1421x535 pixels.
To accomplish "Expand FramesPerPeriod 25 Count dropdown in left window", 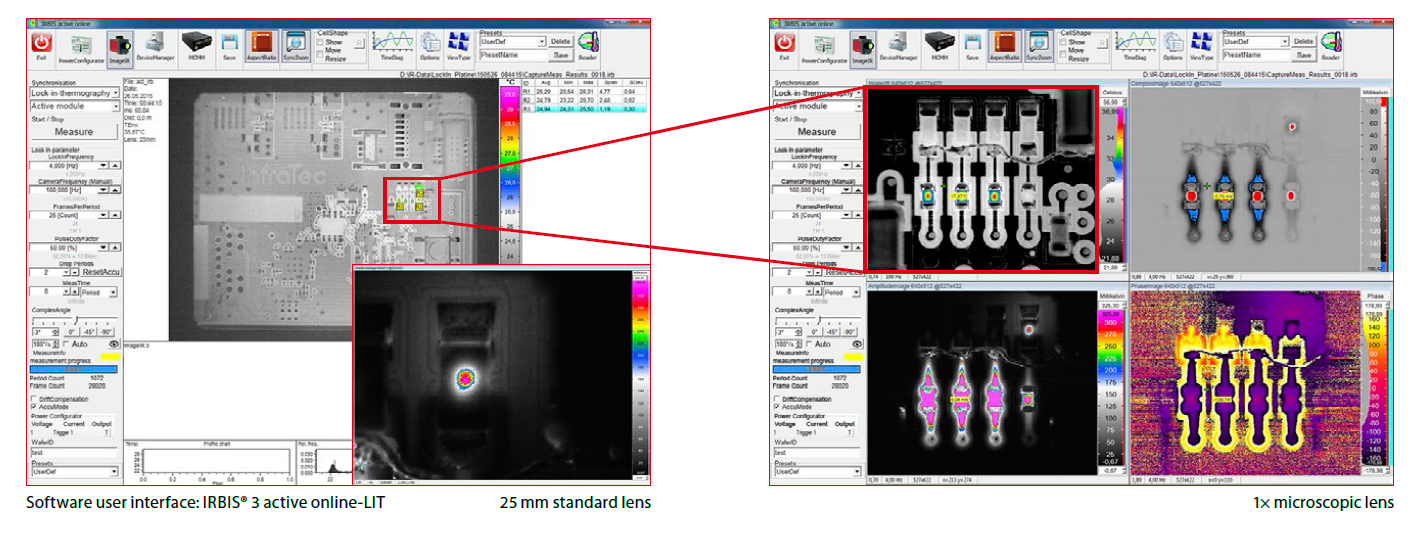I will (x=104, y=215).
